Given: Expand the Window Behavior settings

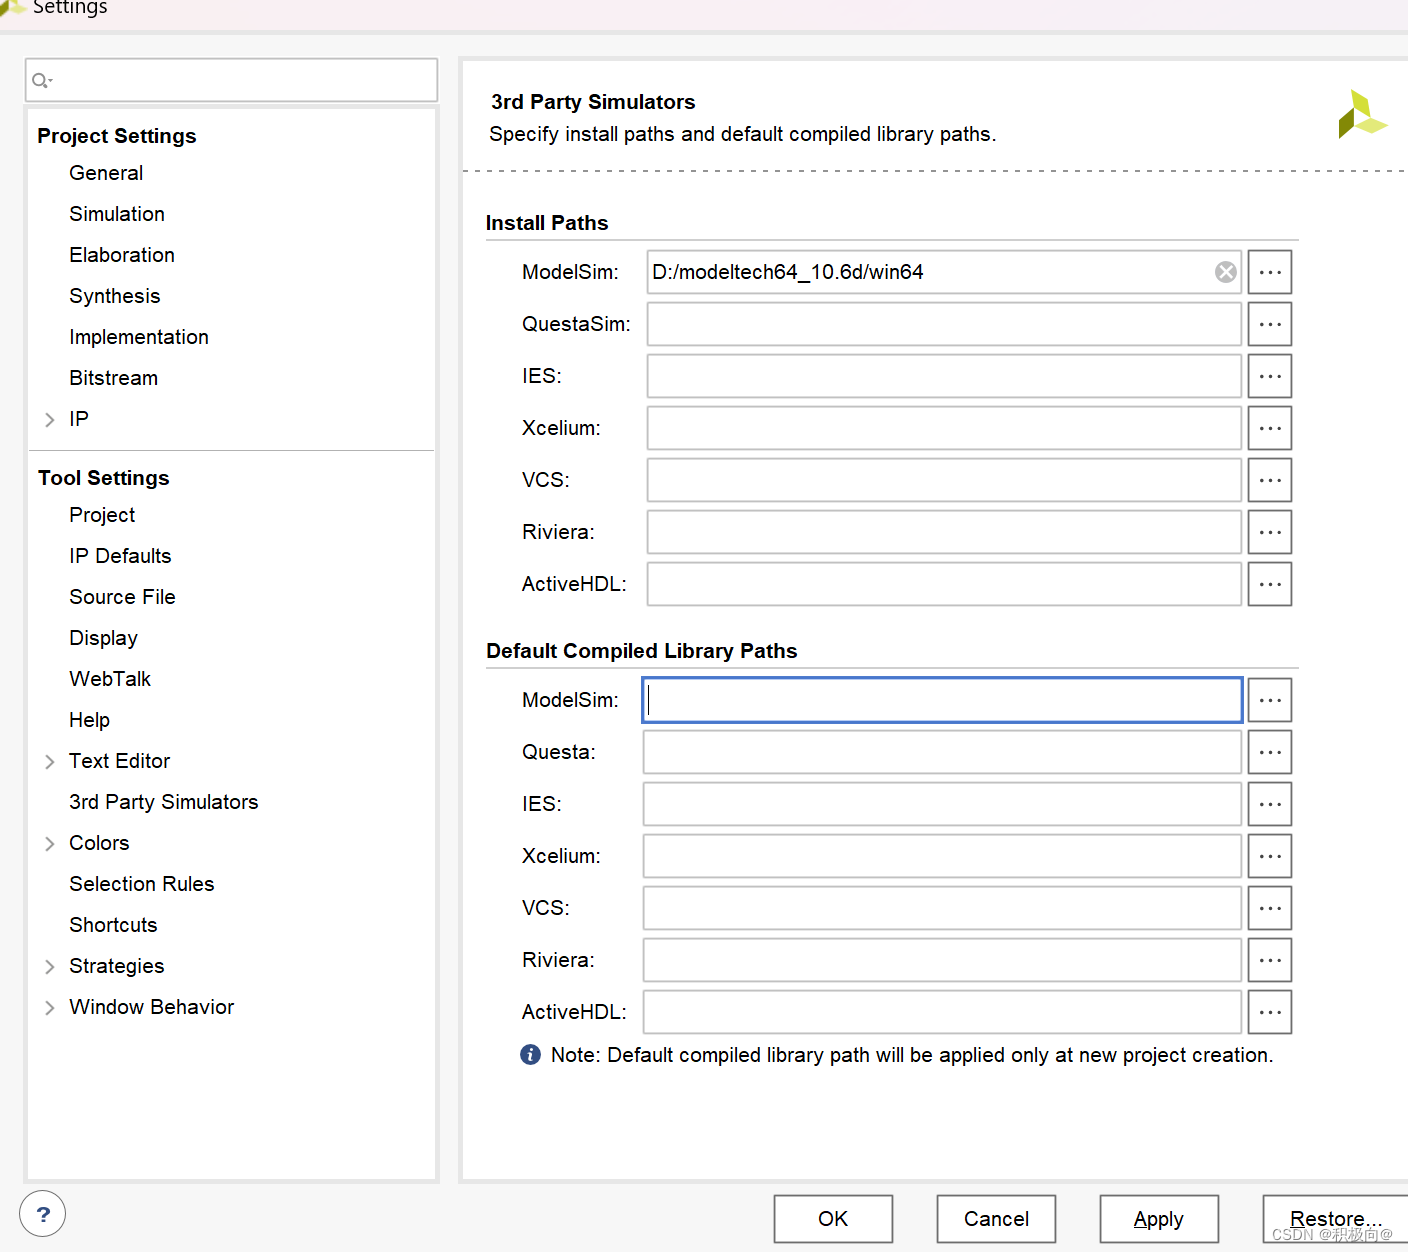Looking at the screenshot, I should coord(49,1007).
